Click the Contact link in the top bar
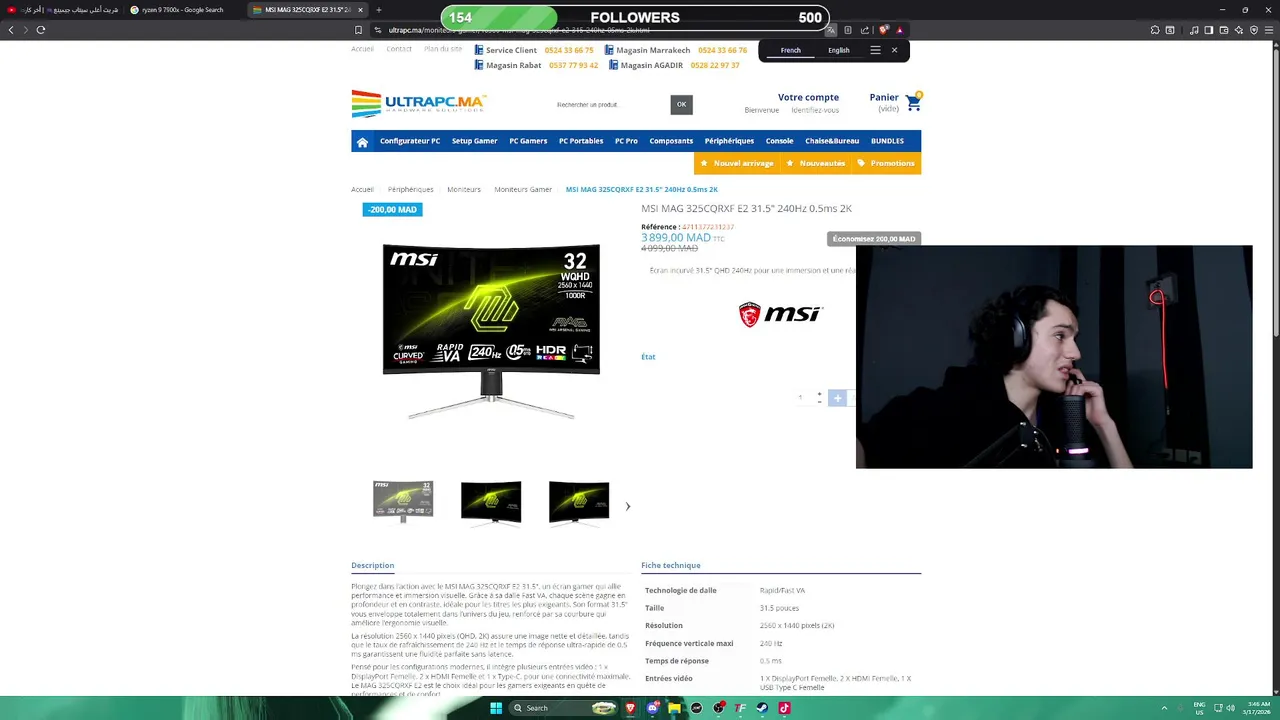The width and height of the screenshot is (1280, 720). 399,49
